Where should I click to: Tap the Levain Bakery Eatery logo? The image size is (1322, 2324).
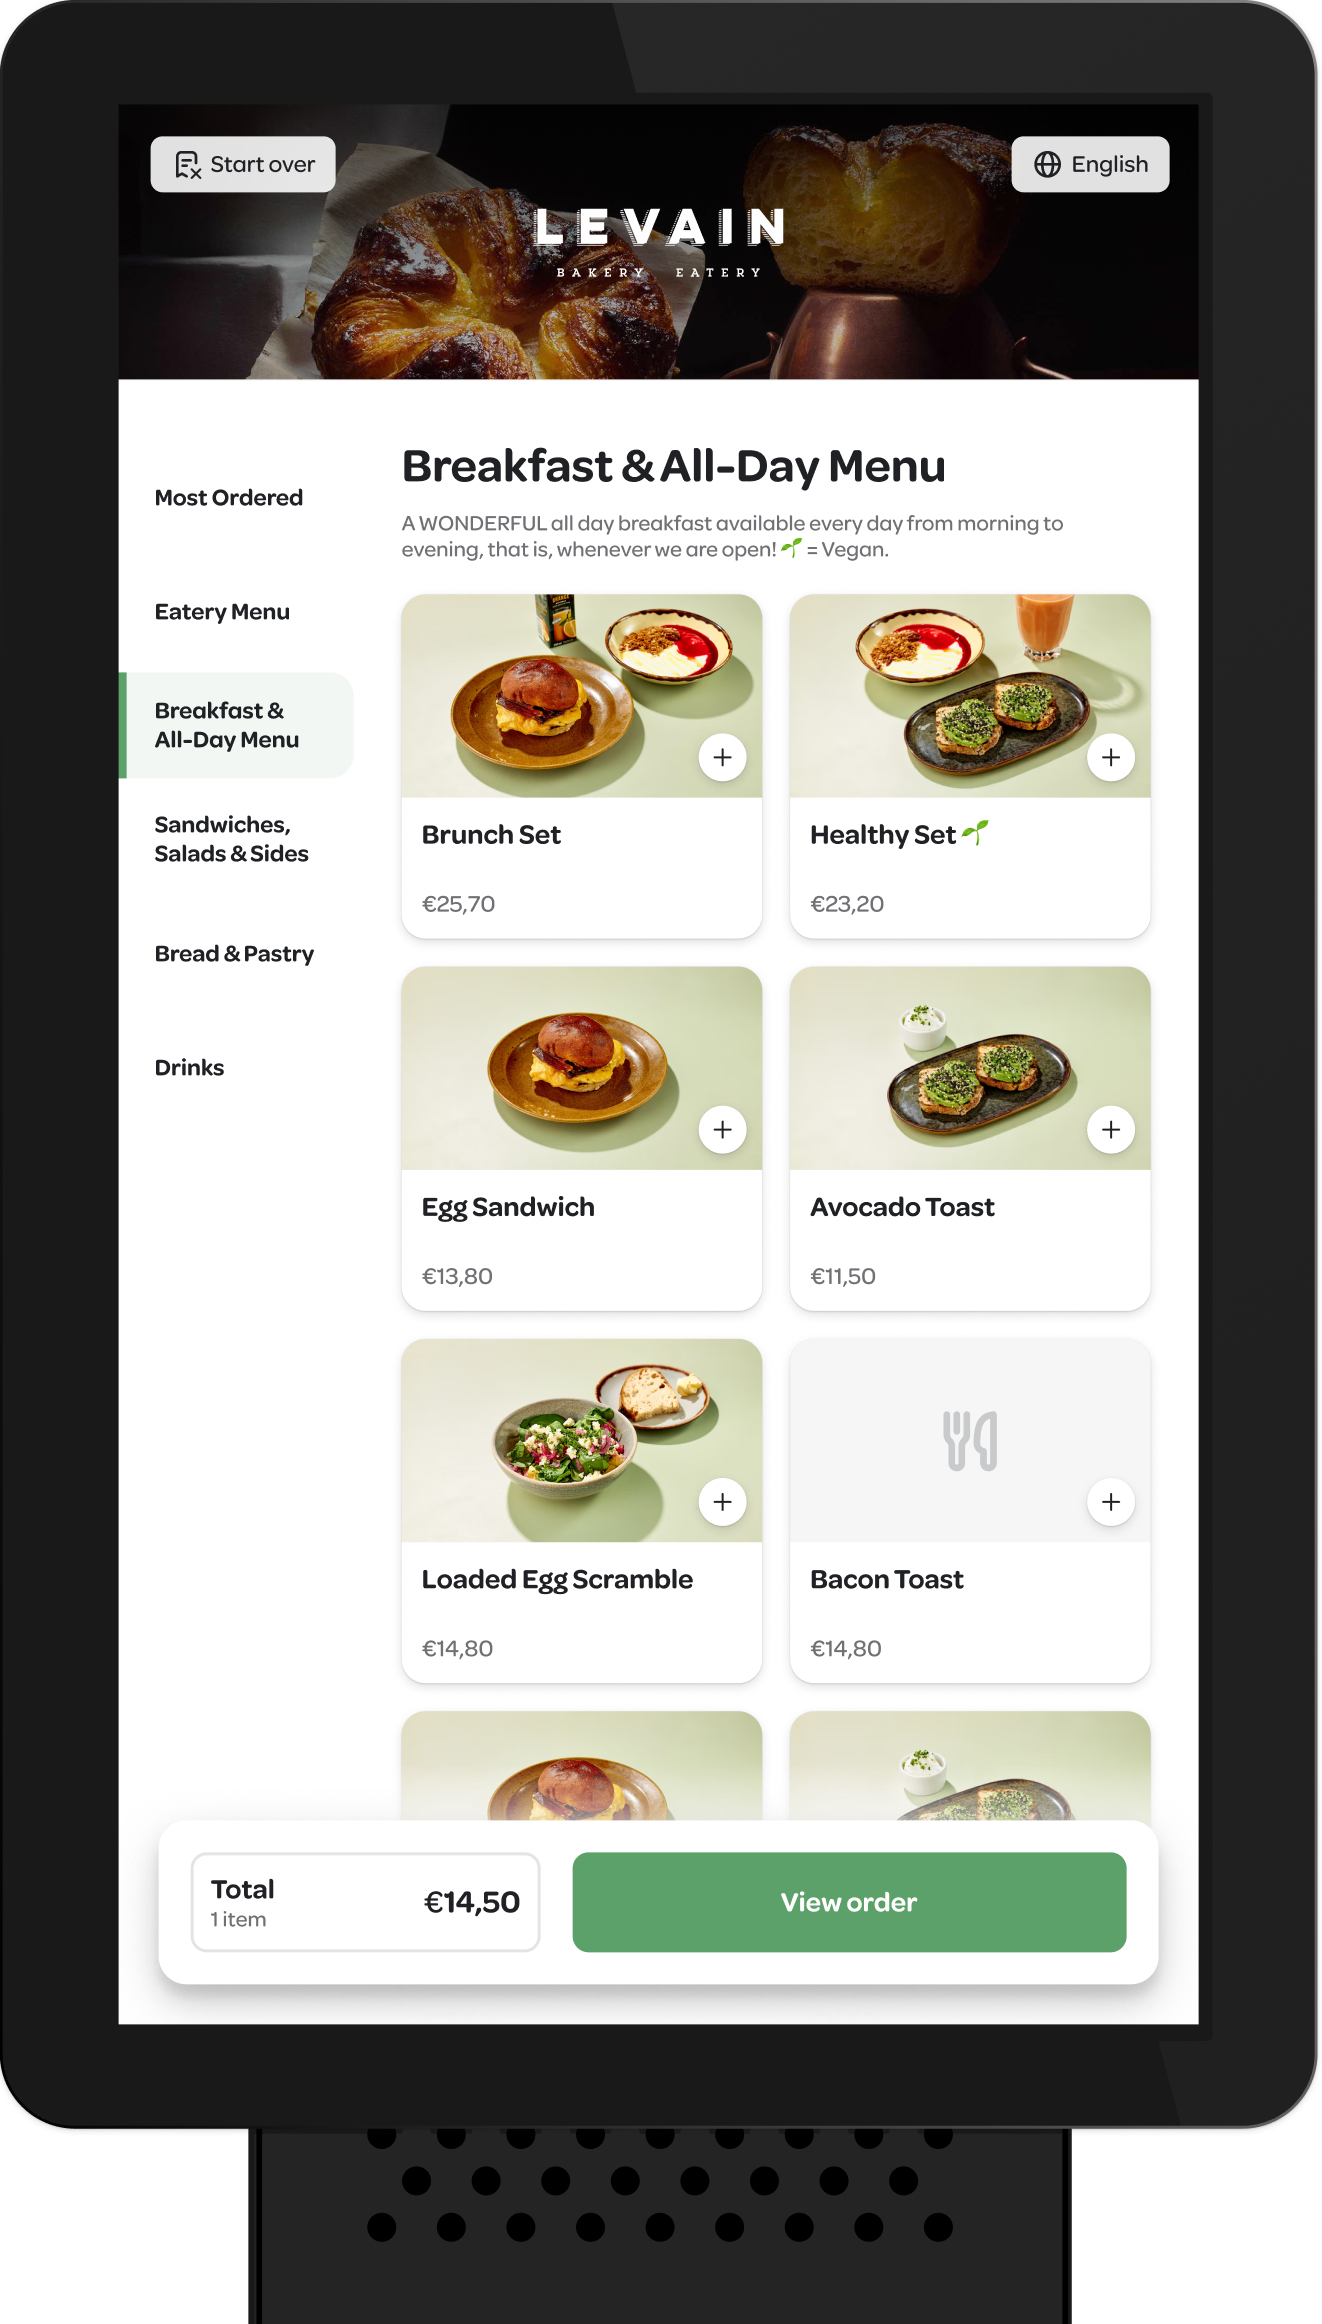659,241
